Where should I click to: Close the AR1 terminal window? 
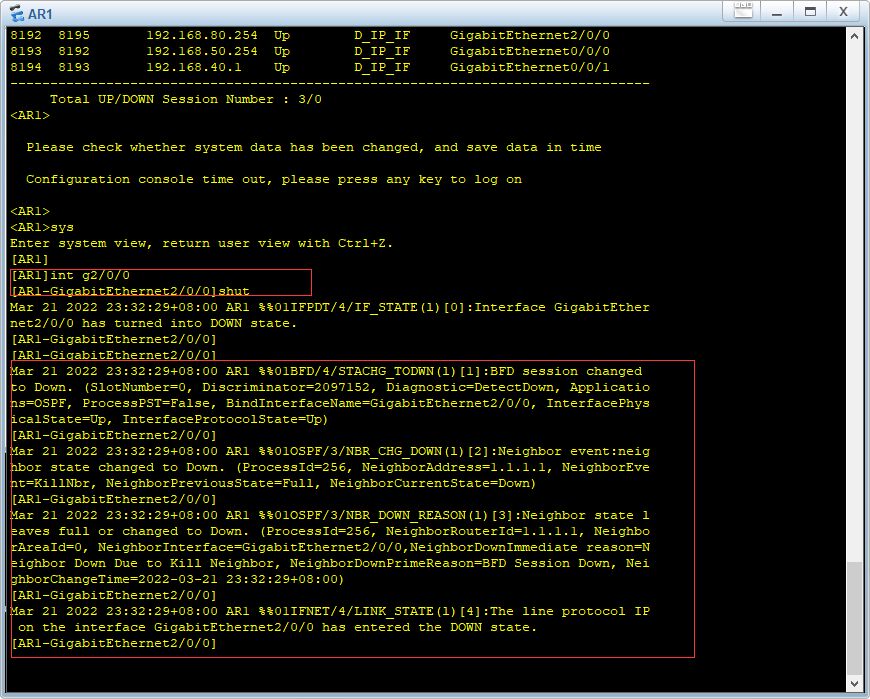(x=843, y=12)
